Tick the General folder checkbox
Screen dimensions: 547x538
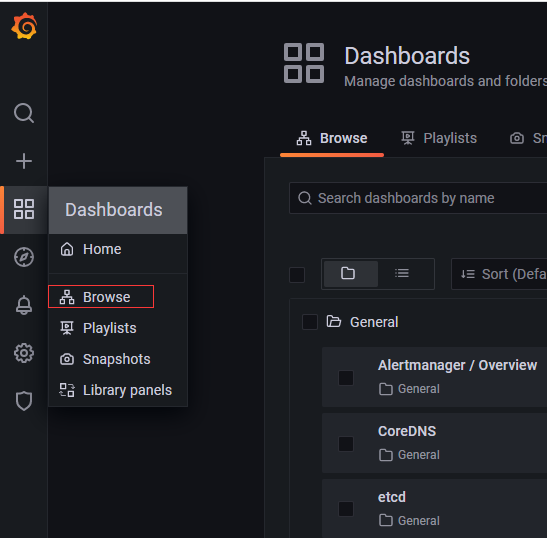pyautogui.click(x=310, y=322)
